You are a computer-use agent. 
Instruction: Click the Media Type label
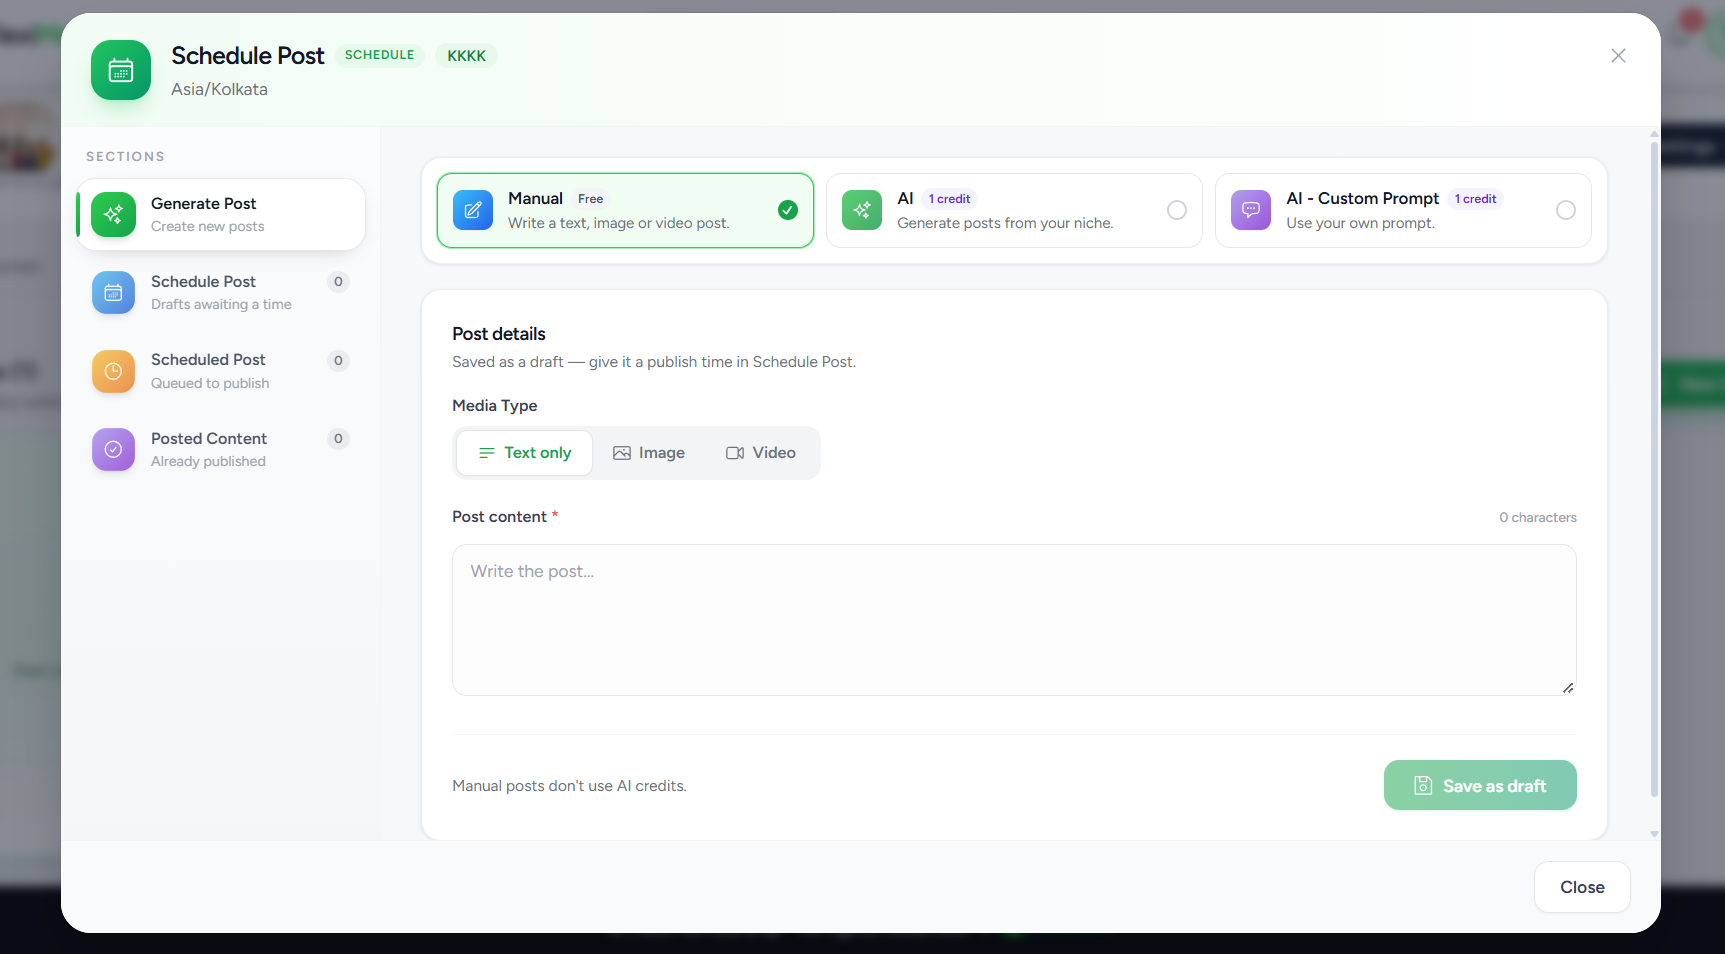tap(495, 405)
